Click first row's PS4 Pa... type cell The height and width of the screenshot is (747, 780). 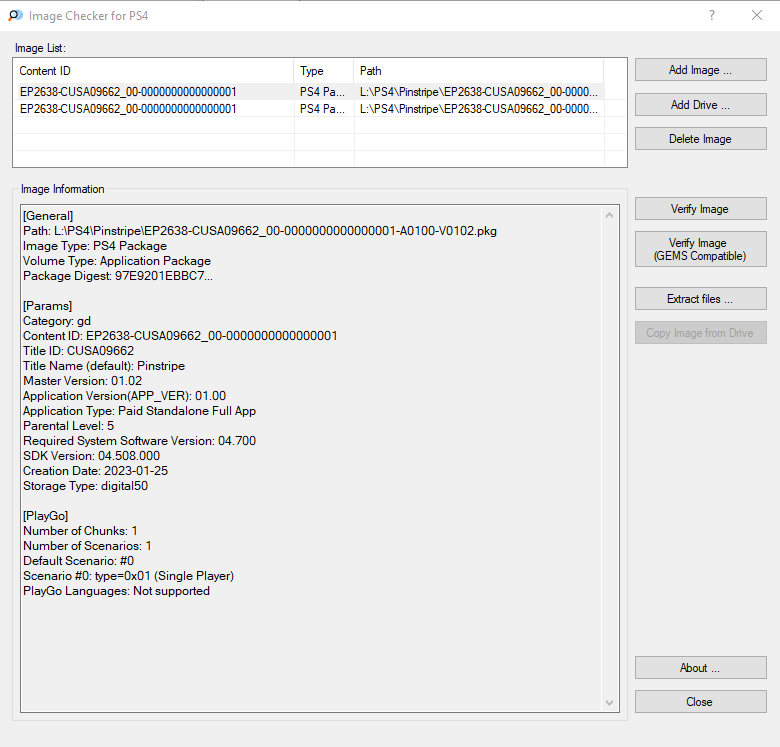coord(322,92)
